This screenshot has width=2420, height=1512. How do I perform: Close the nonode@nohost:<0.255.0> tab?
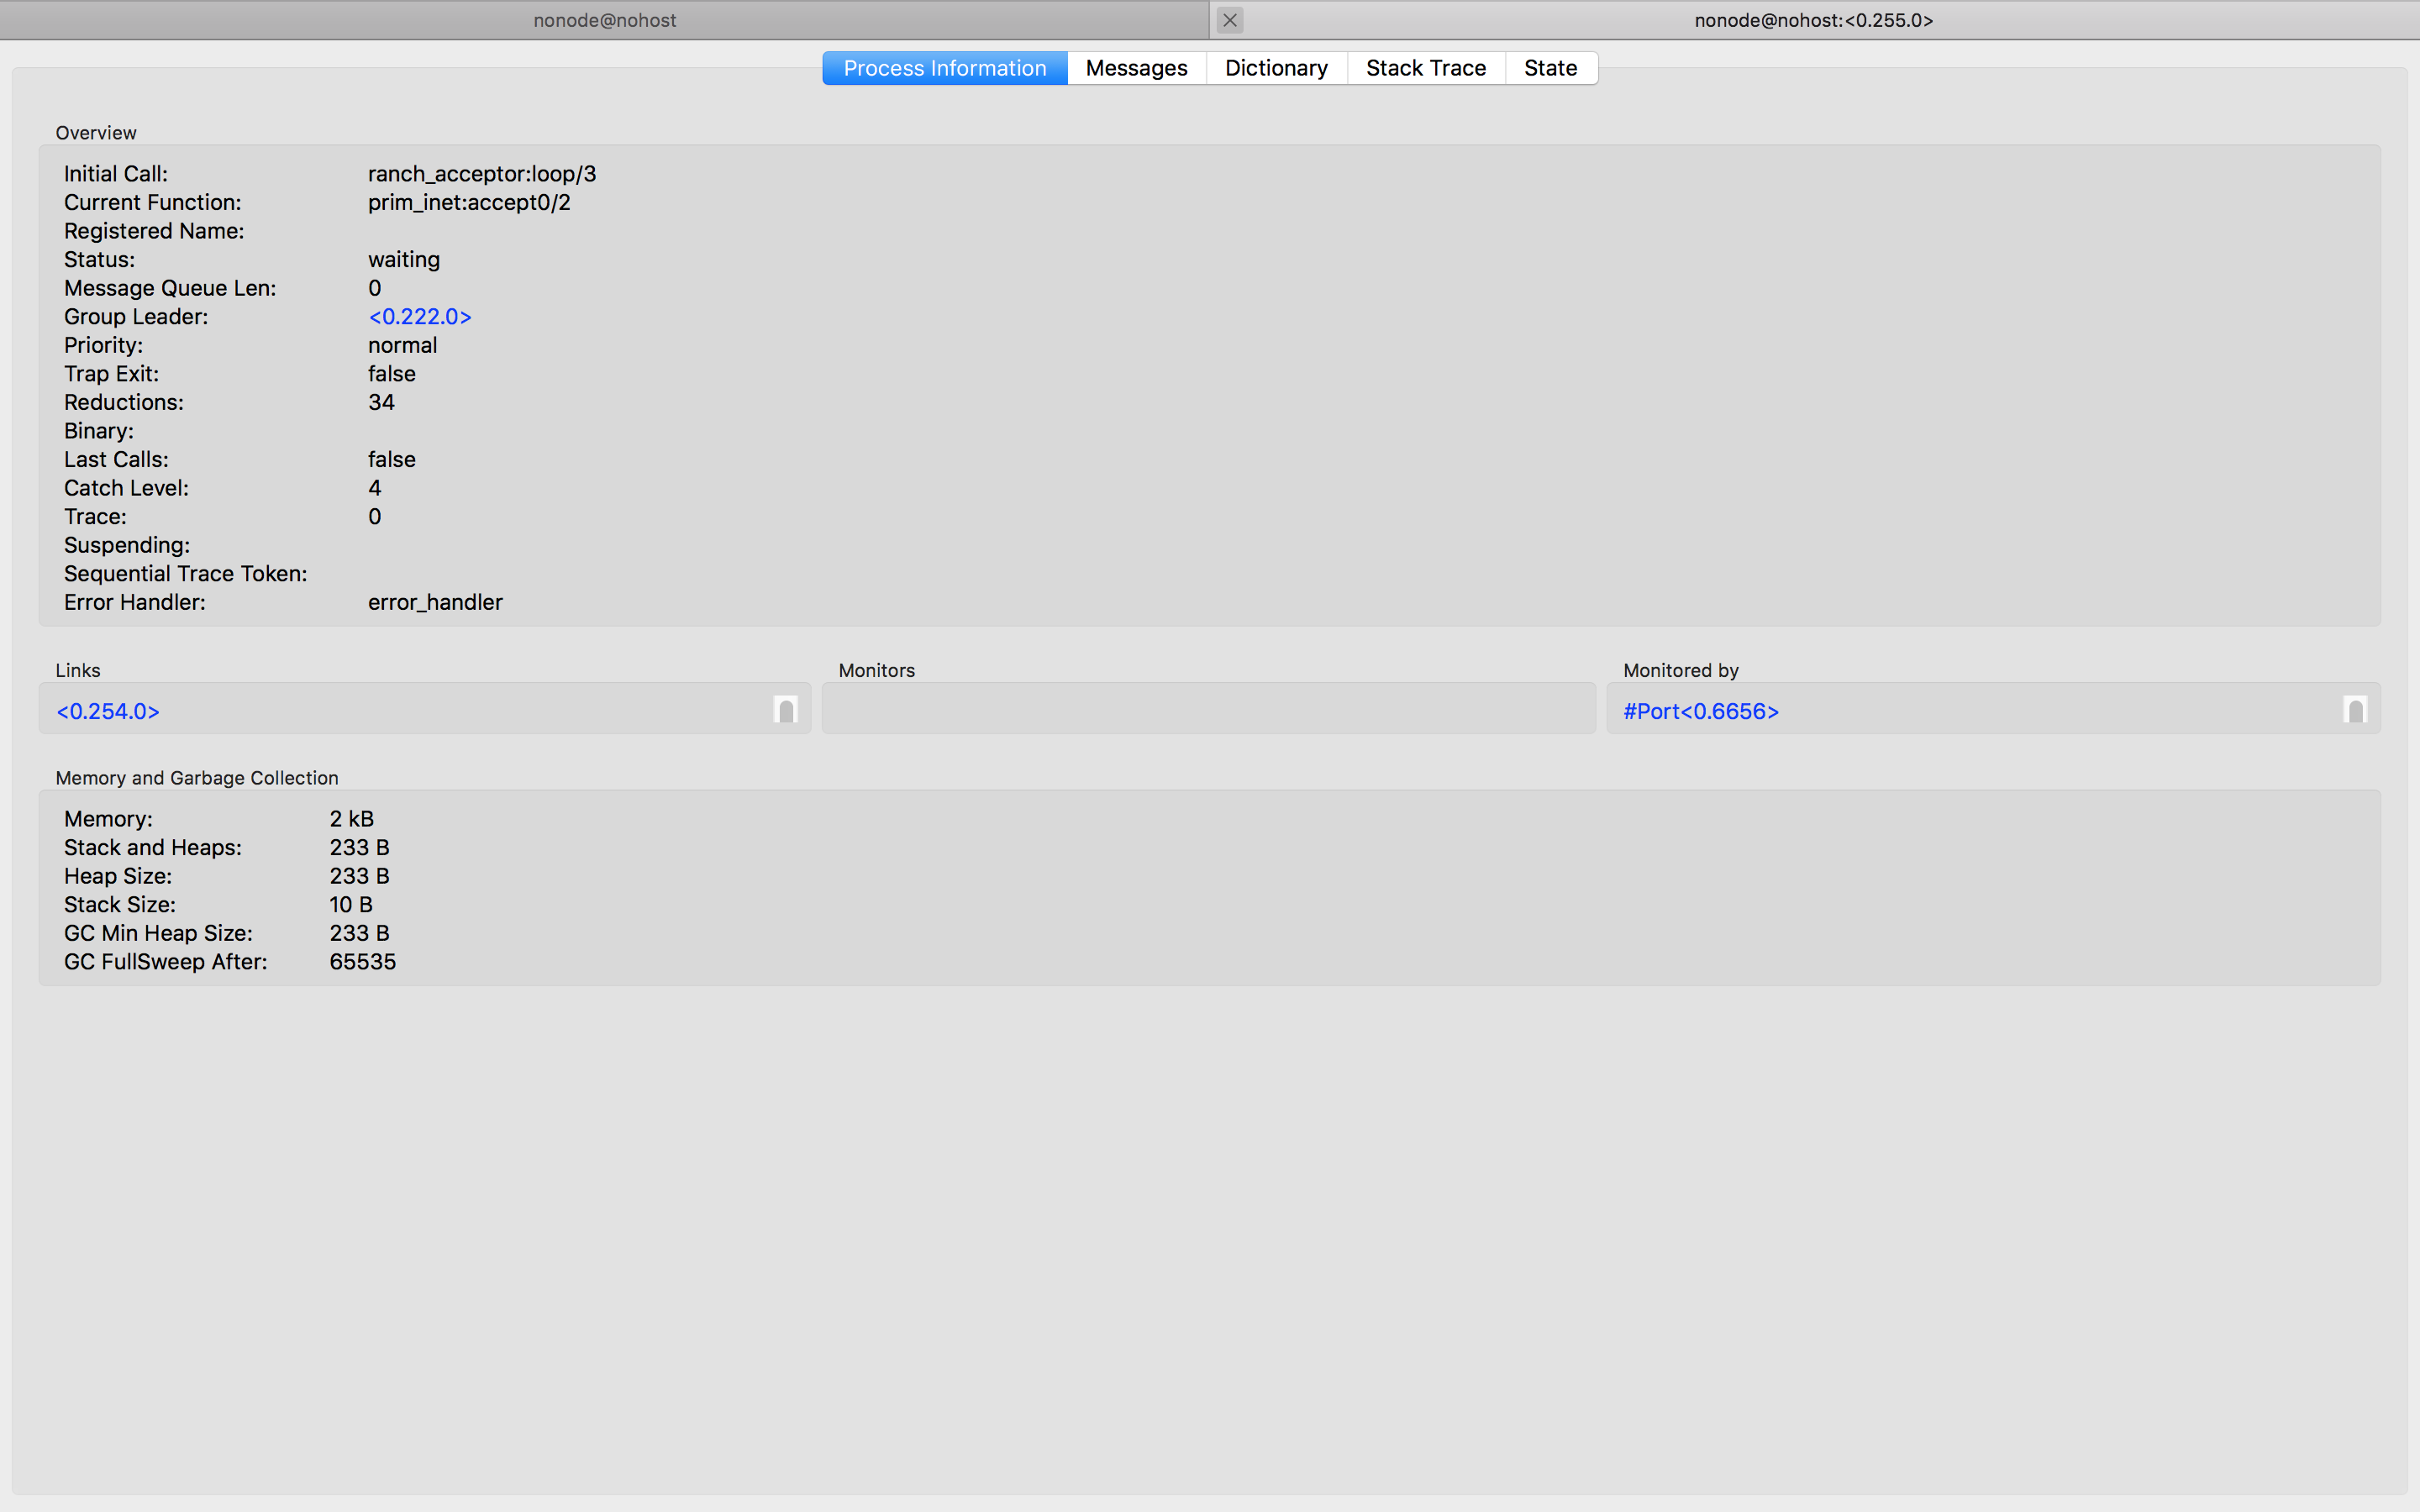click(x=1230, y=20)
